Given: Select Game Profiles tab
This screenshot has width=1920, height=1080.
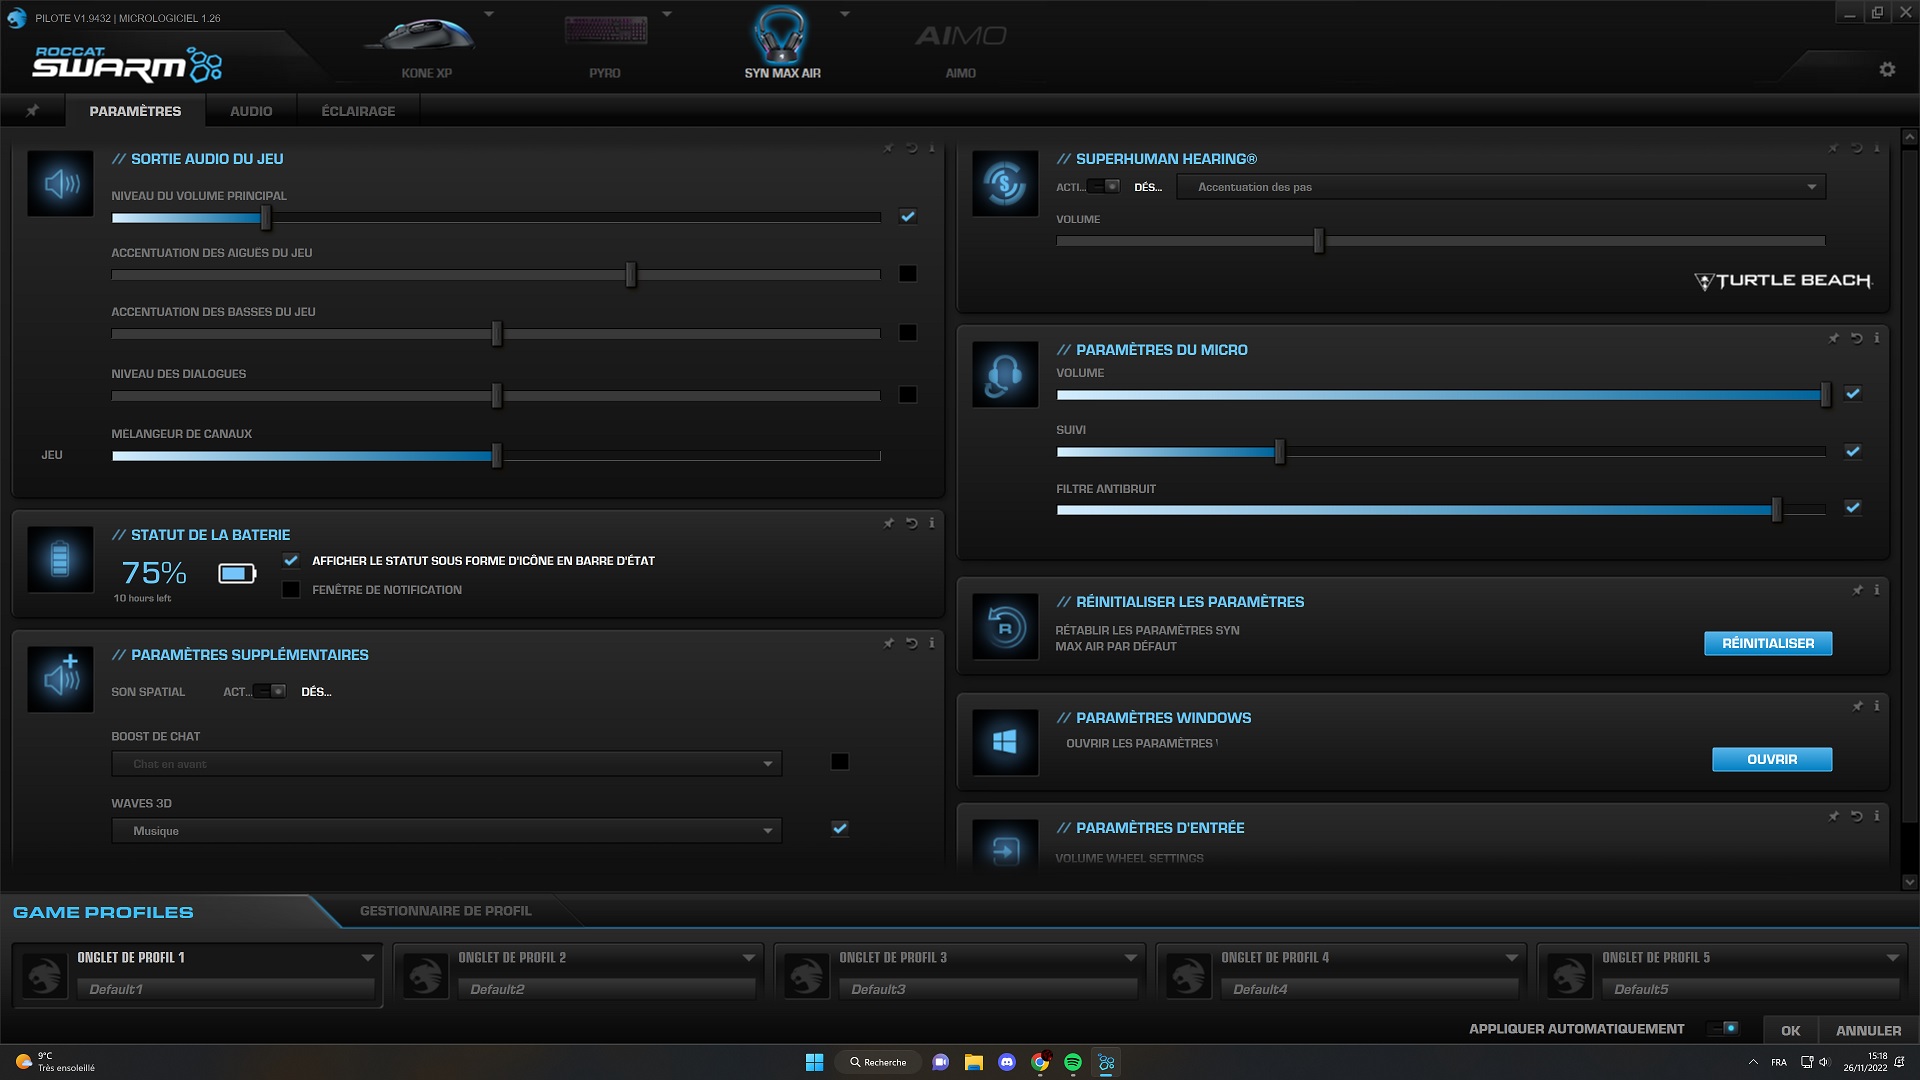Looking at the screenshot, I should click(103, 912).
